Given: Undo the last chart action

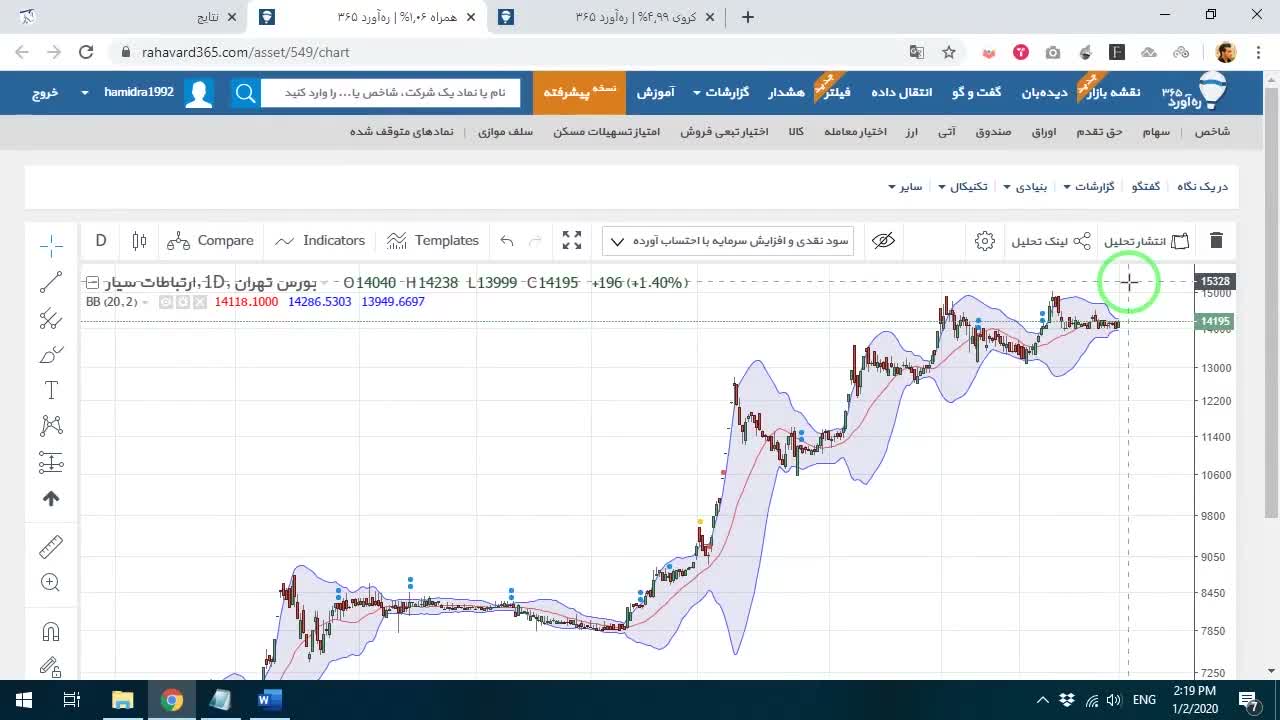Looking at the screenshot, I should point(507,241).
